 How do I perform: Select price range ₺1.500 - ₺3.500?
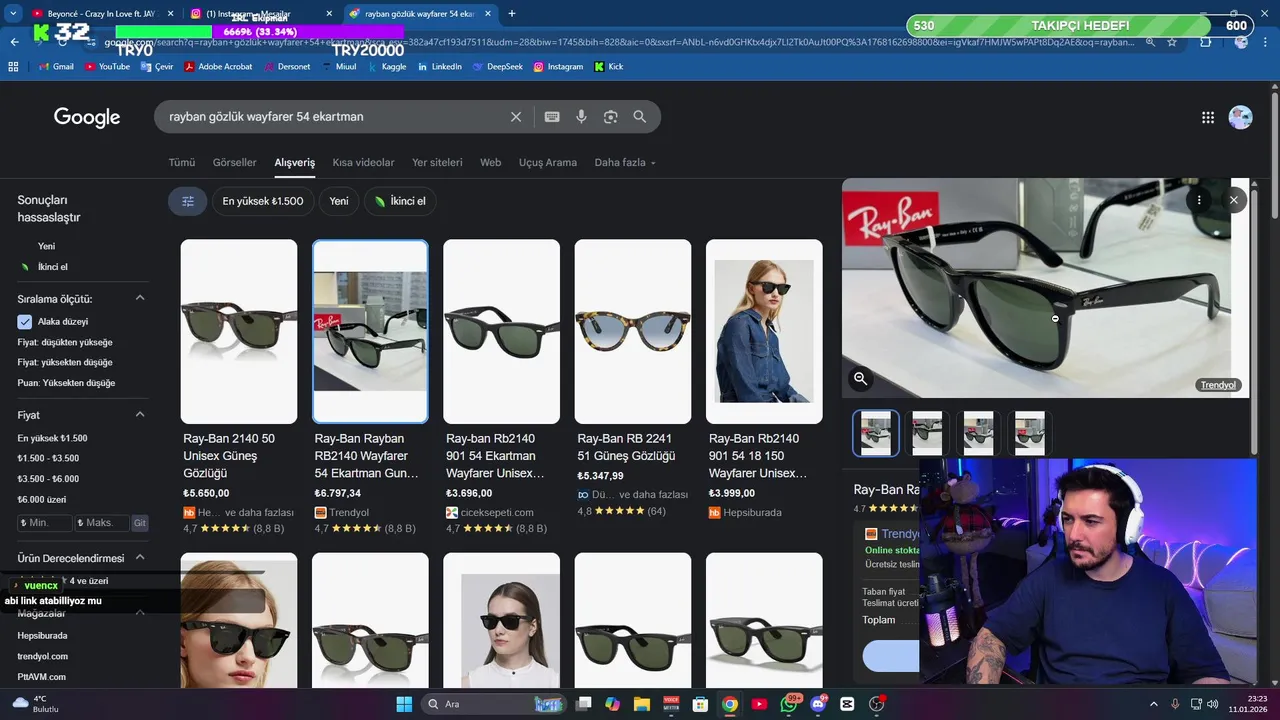(48, 458)
